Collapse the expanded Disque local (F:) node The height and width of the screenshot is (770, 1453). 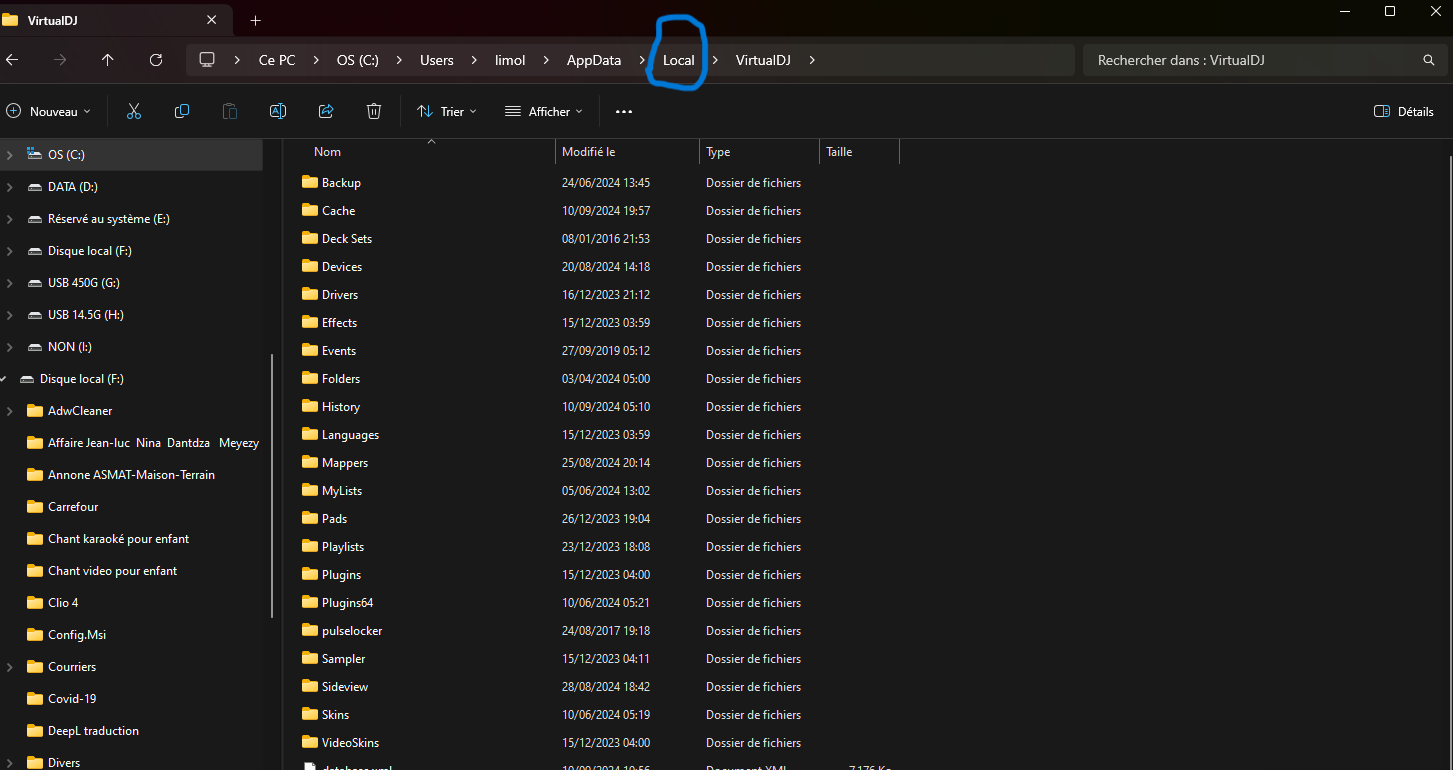point(4,379)
